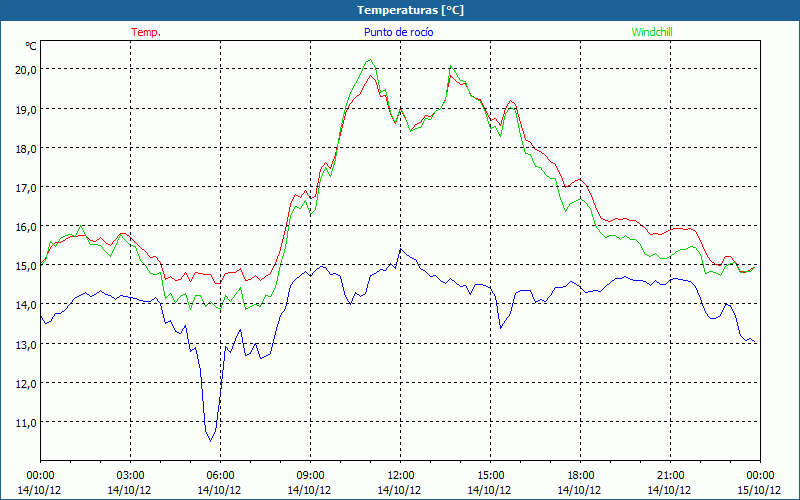Viewport: 800px width, 500px height.
Task: Click the 13,0 y-axis label
Action: (26, 344)
